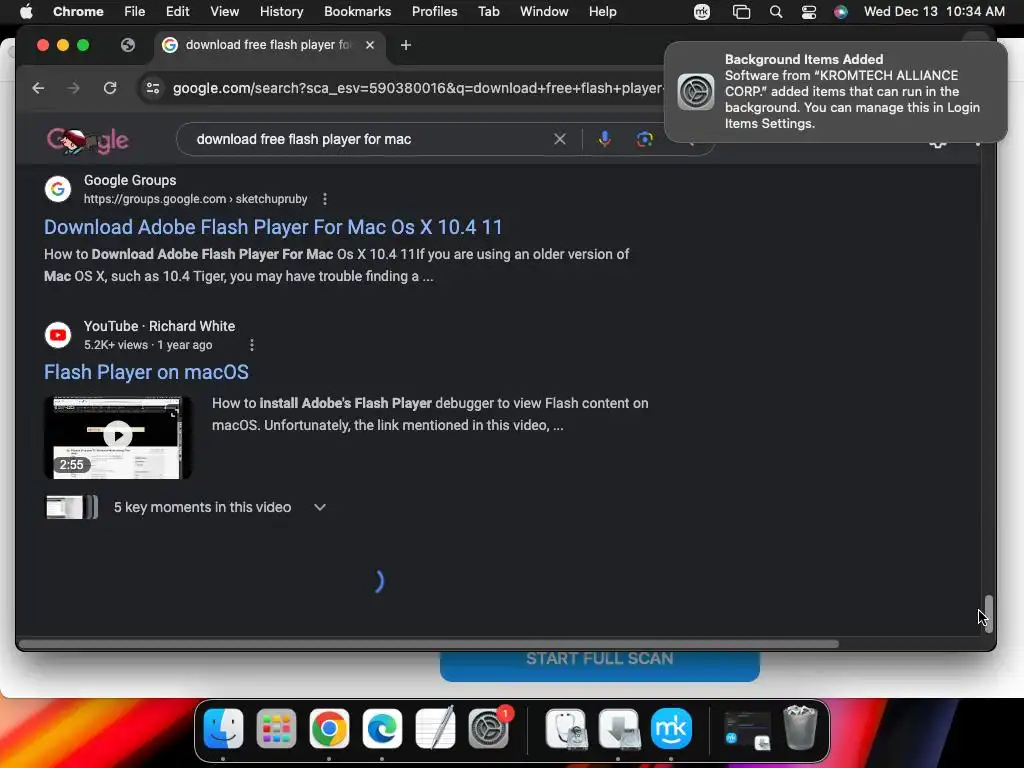The height and width of the screenshot is (768, 1024).
Task: Open Flash Player on macOS link
Action: [146, 372]
